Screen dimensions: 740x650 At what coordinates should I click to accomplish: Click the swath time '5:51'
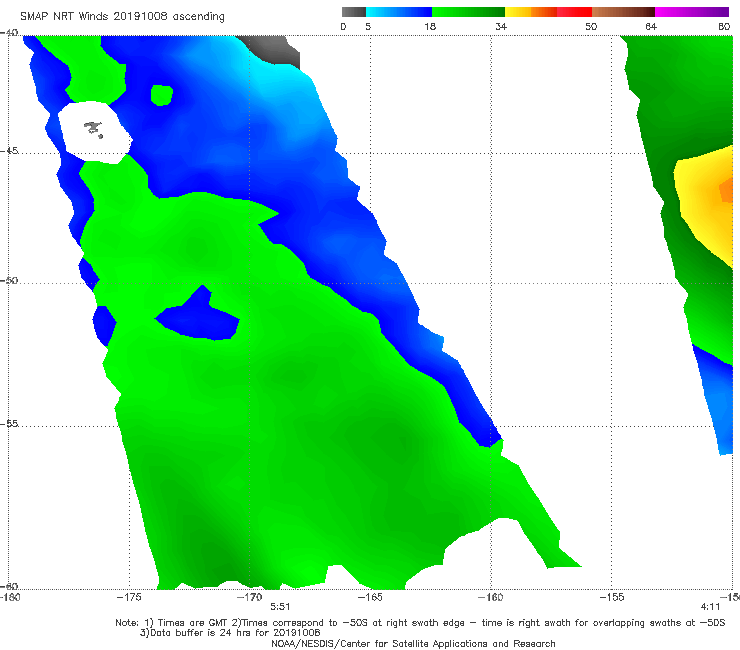point(280,607)
